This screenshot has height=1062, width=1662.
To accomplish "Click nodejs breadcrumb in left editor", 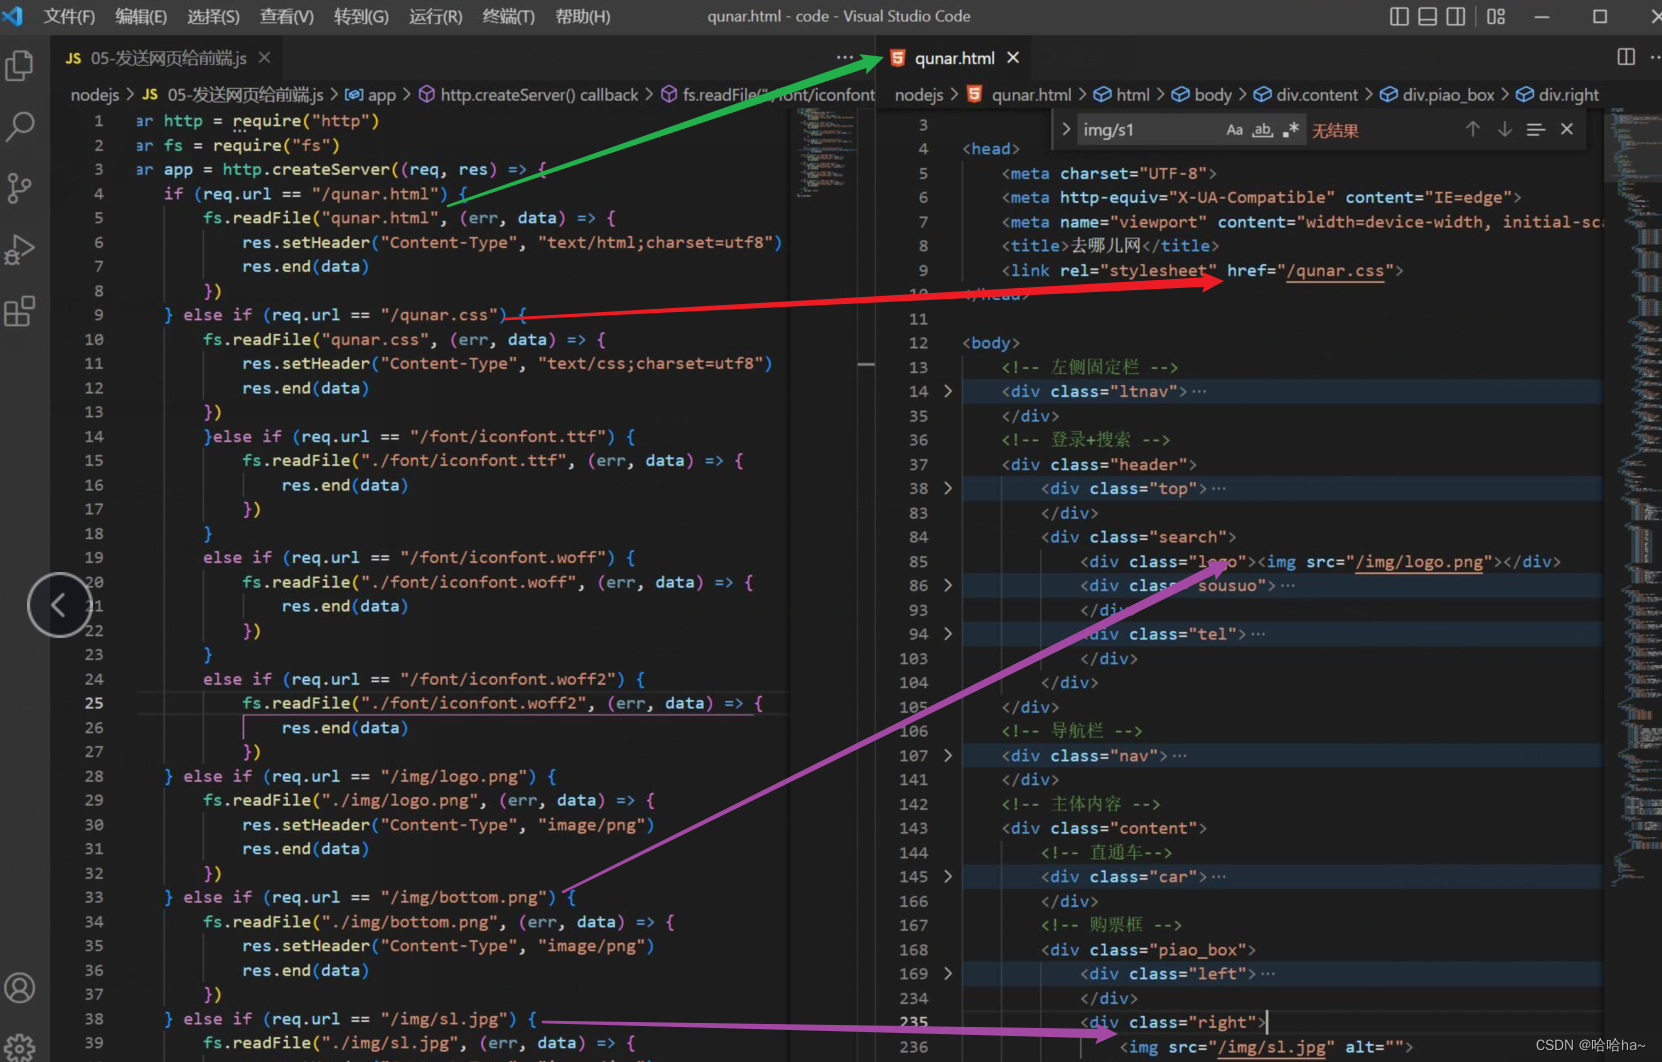I will (95, 94).
